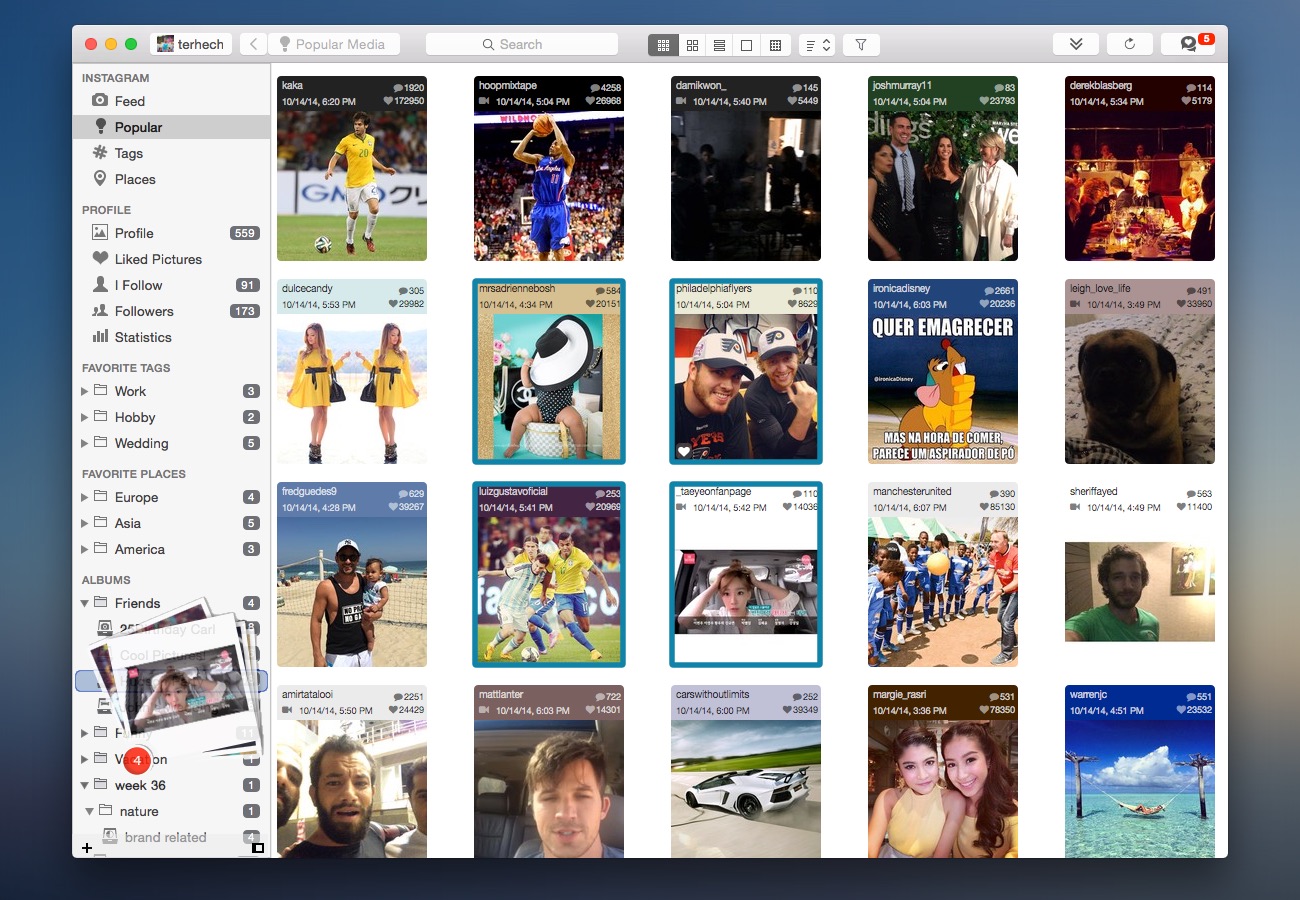Open the sort order dropdown

coord(817,45)
